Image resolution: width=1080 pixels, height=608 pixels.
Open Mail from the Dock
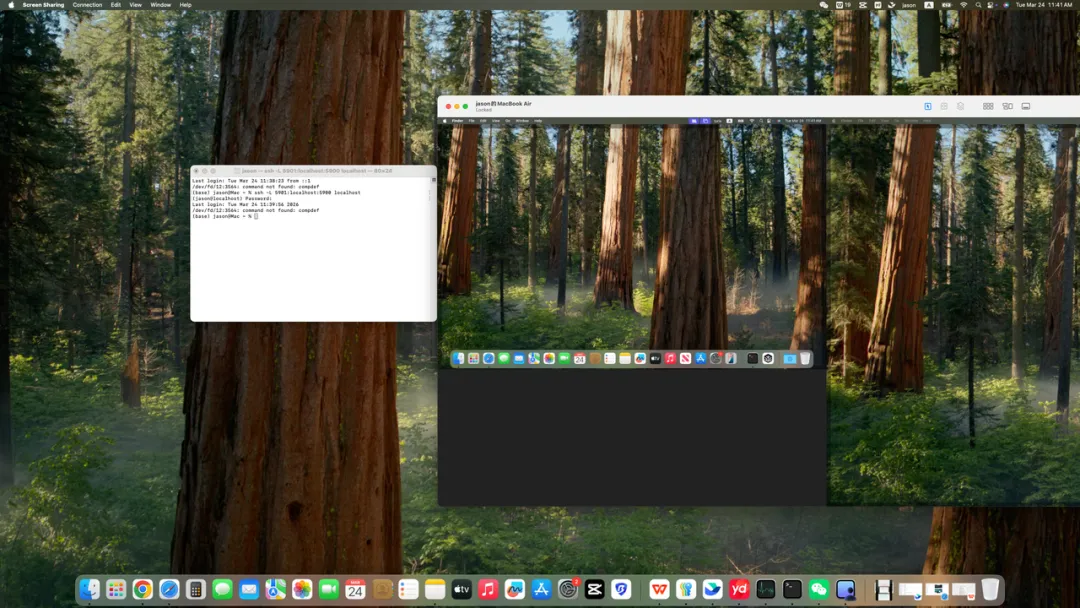click(249, 589)
